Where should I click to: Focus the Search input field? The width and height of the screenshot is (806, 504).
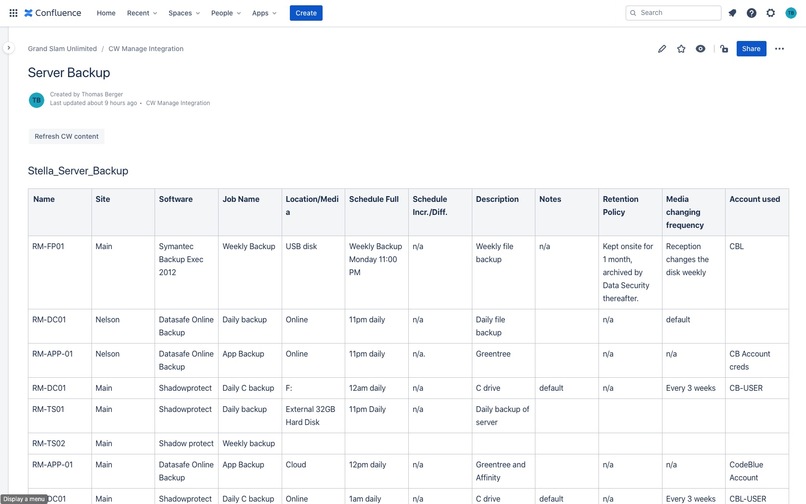coord(673,13)
